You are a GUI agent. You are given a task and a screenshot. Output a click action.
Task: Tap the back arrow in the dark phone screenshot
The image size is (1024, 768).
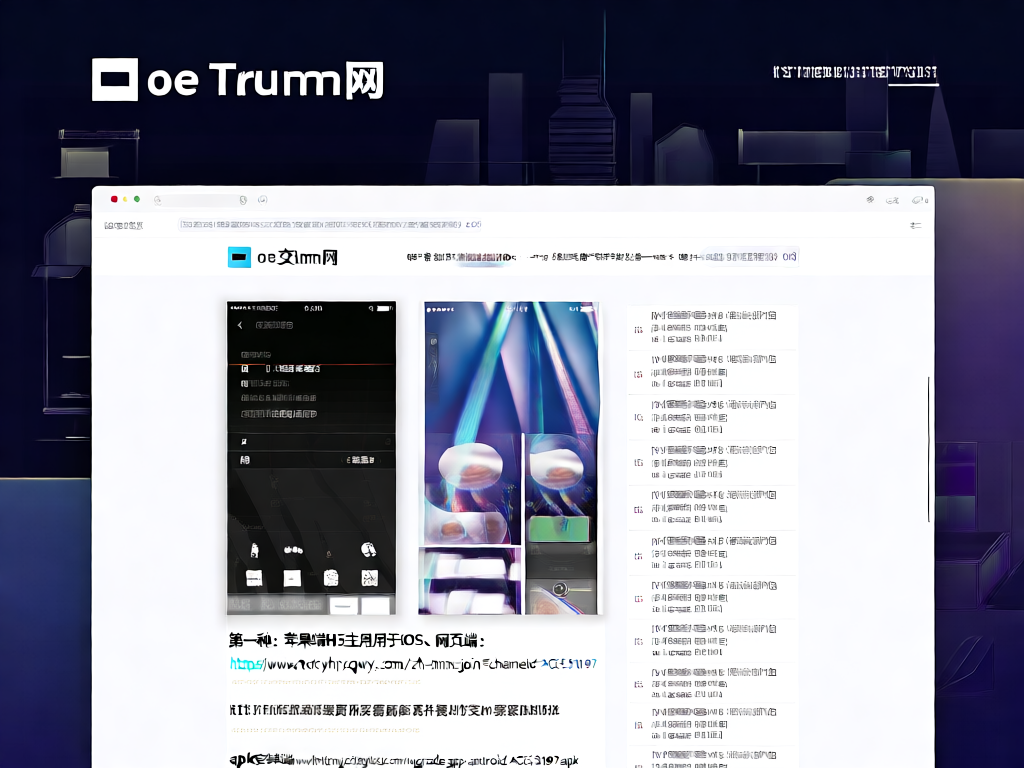click(240, 326)
